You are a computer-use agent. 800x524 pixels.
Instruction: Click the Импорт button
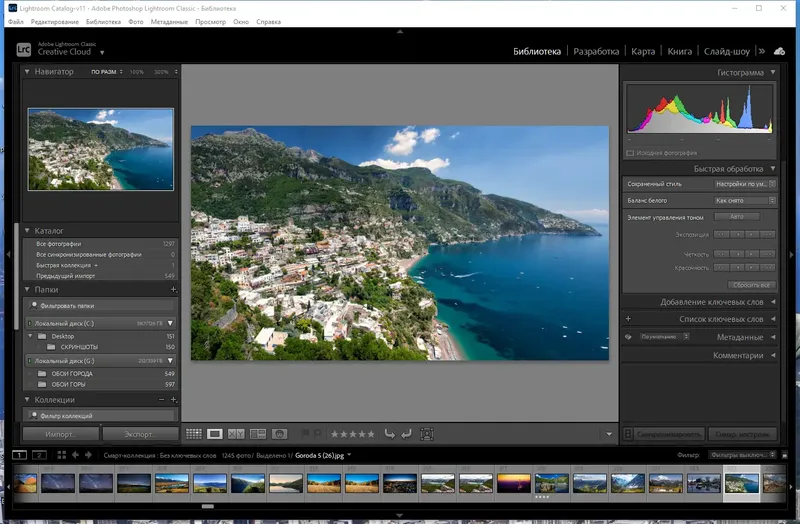[60, 434]
